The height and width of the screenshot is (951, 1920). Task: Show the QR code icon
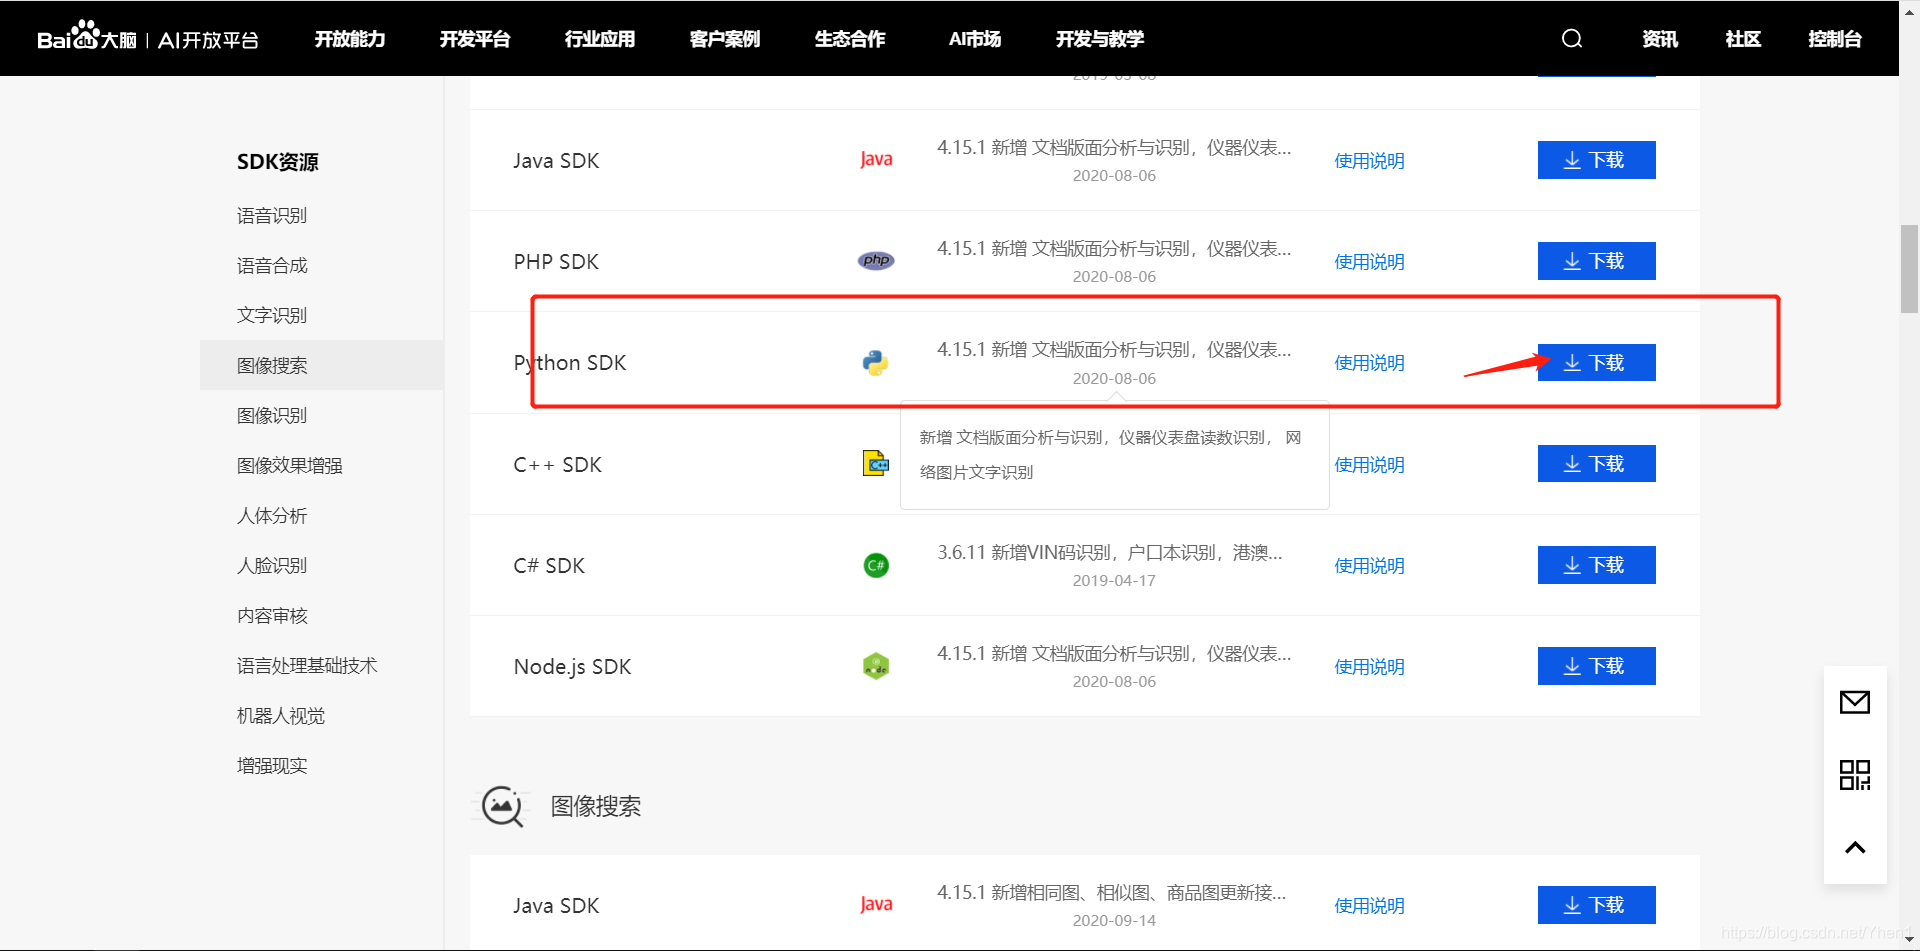[1855, 775]
